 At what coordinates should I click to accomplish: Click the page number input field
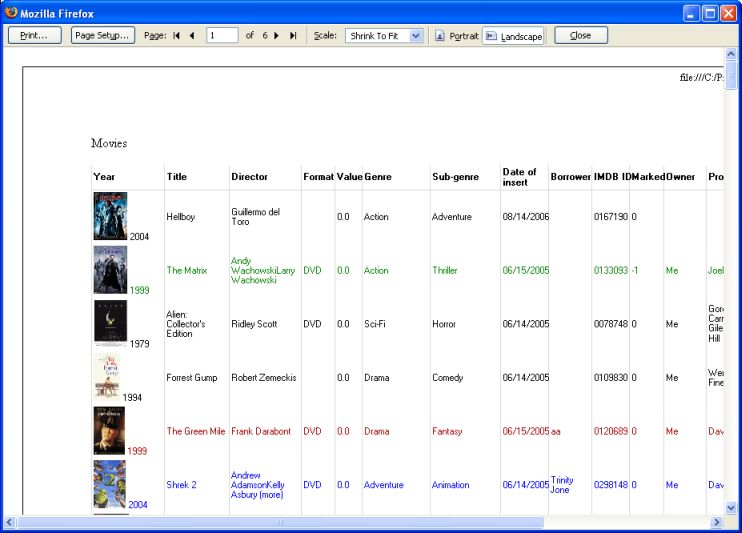pyautogui.click(x=222, y=36)
